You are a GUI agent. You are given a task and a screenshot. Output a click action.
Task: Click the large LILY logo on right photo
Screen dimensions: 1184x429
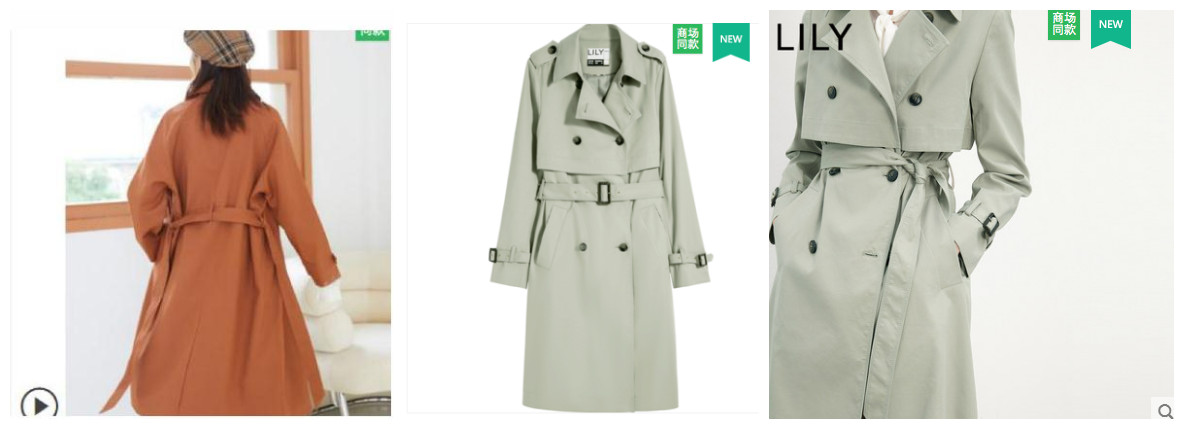pos(814,37)
